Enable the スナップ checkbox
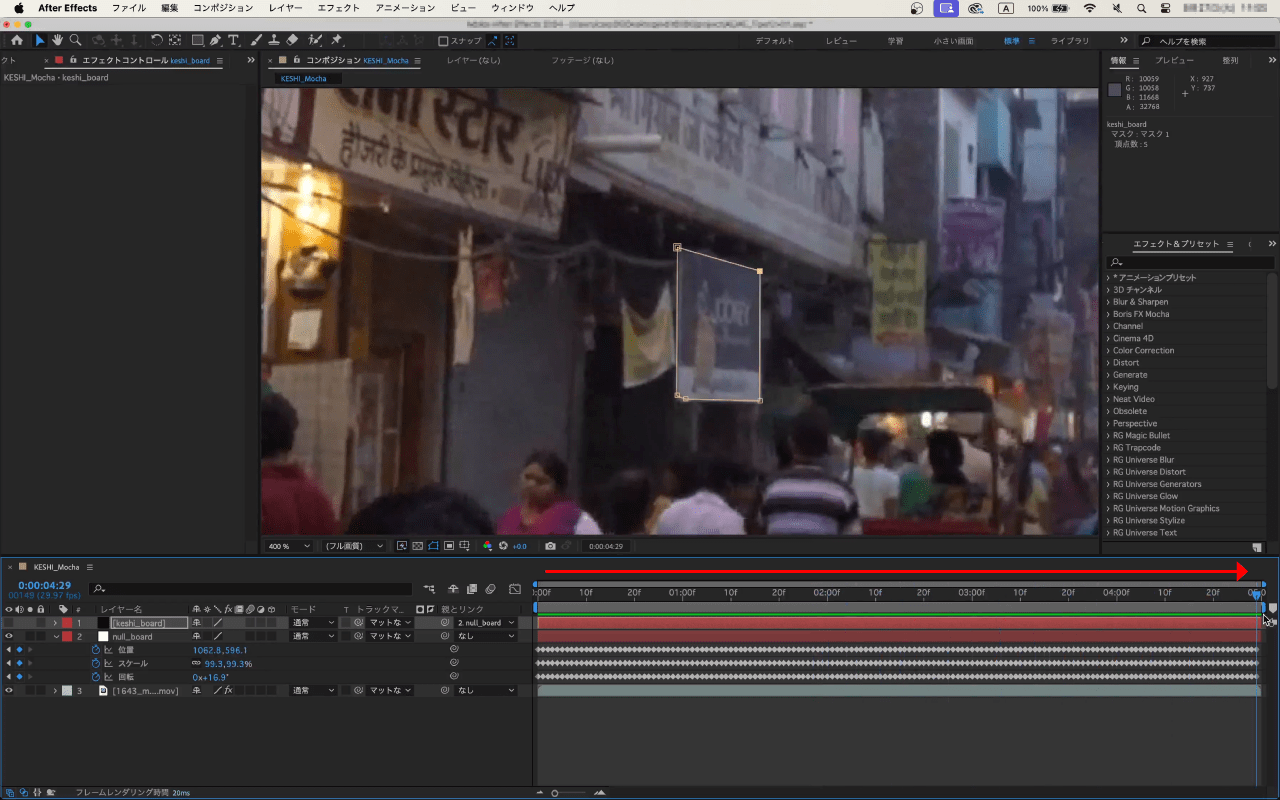 [x=444, y=41]
